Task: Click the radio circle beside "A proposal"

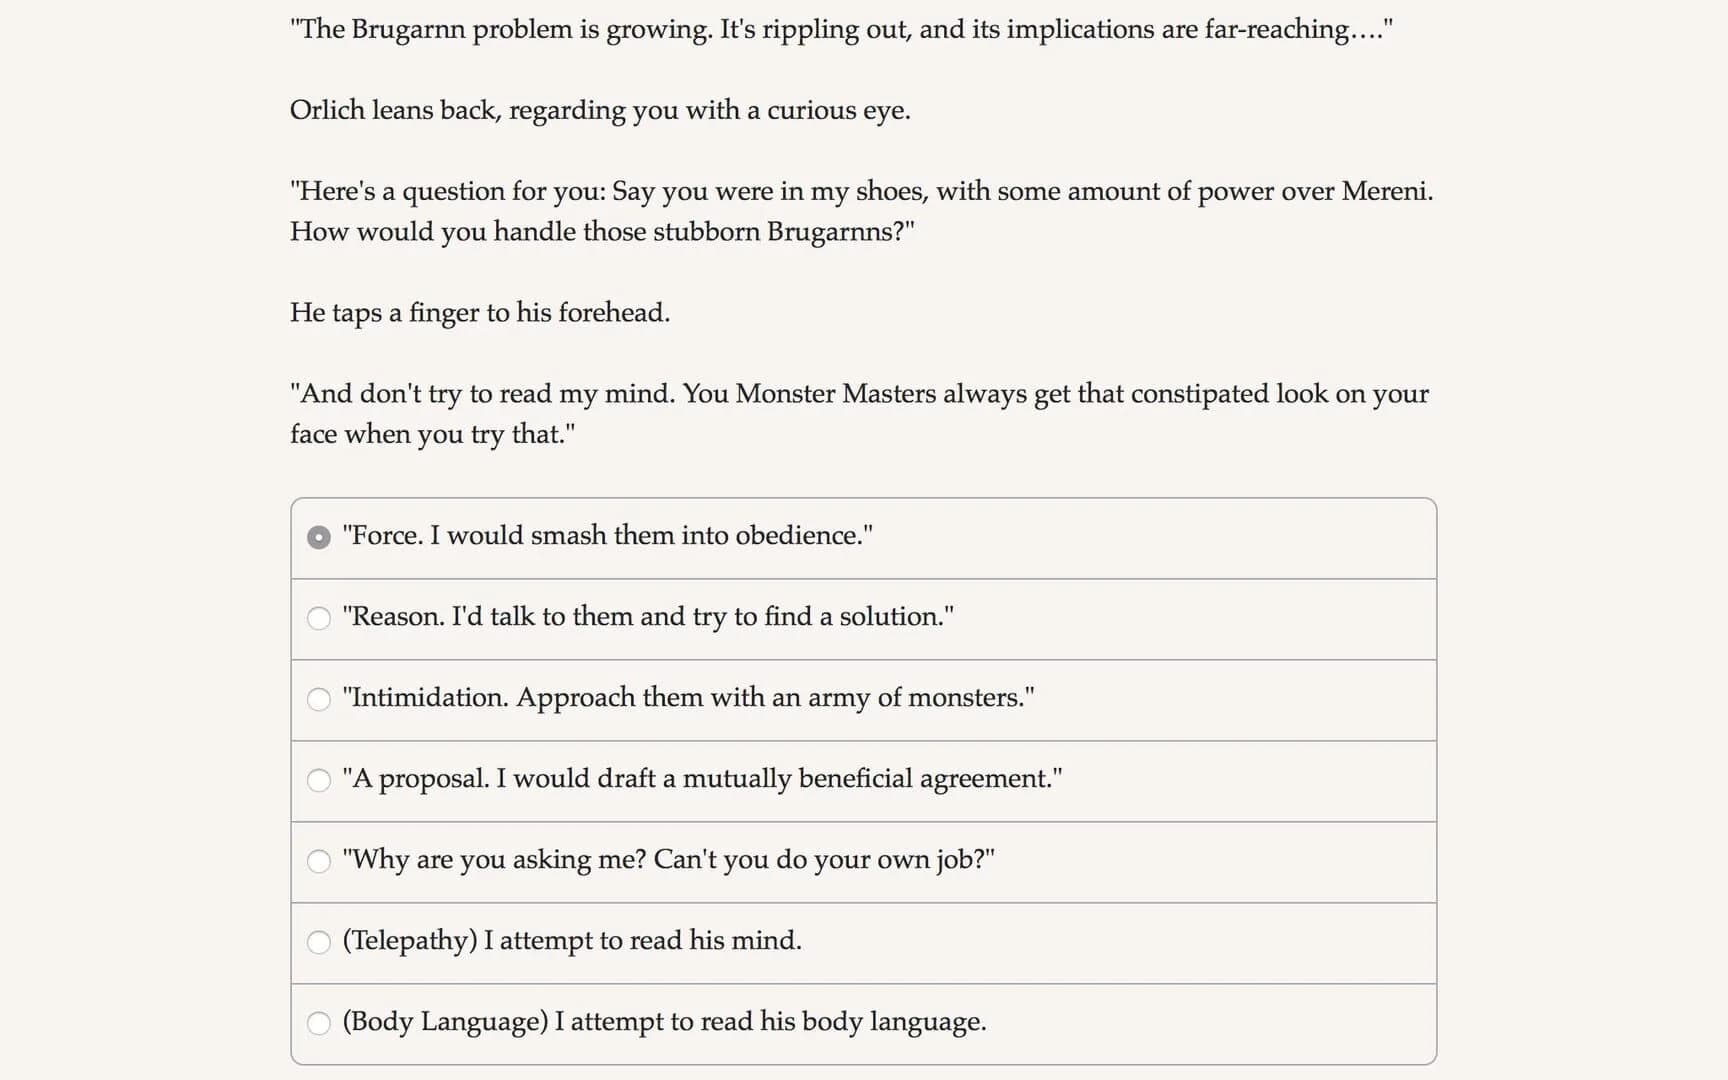Action: pyautogui.click(x=320, y=779)
